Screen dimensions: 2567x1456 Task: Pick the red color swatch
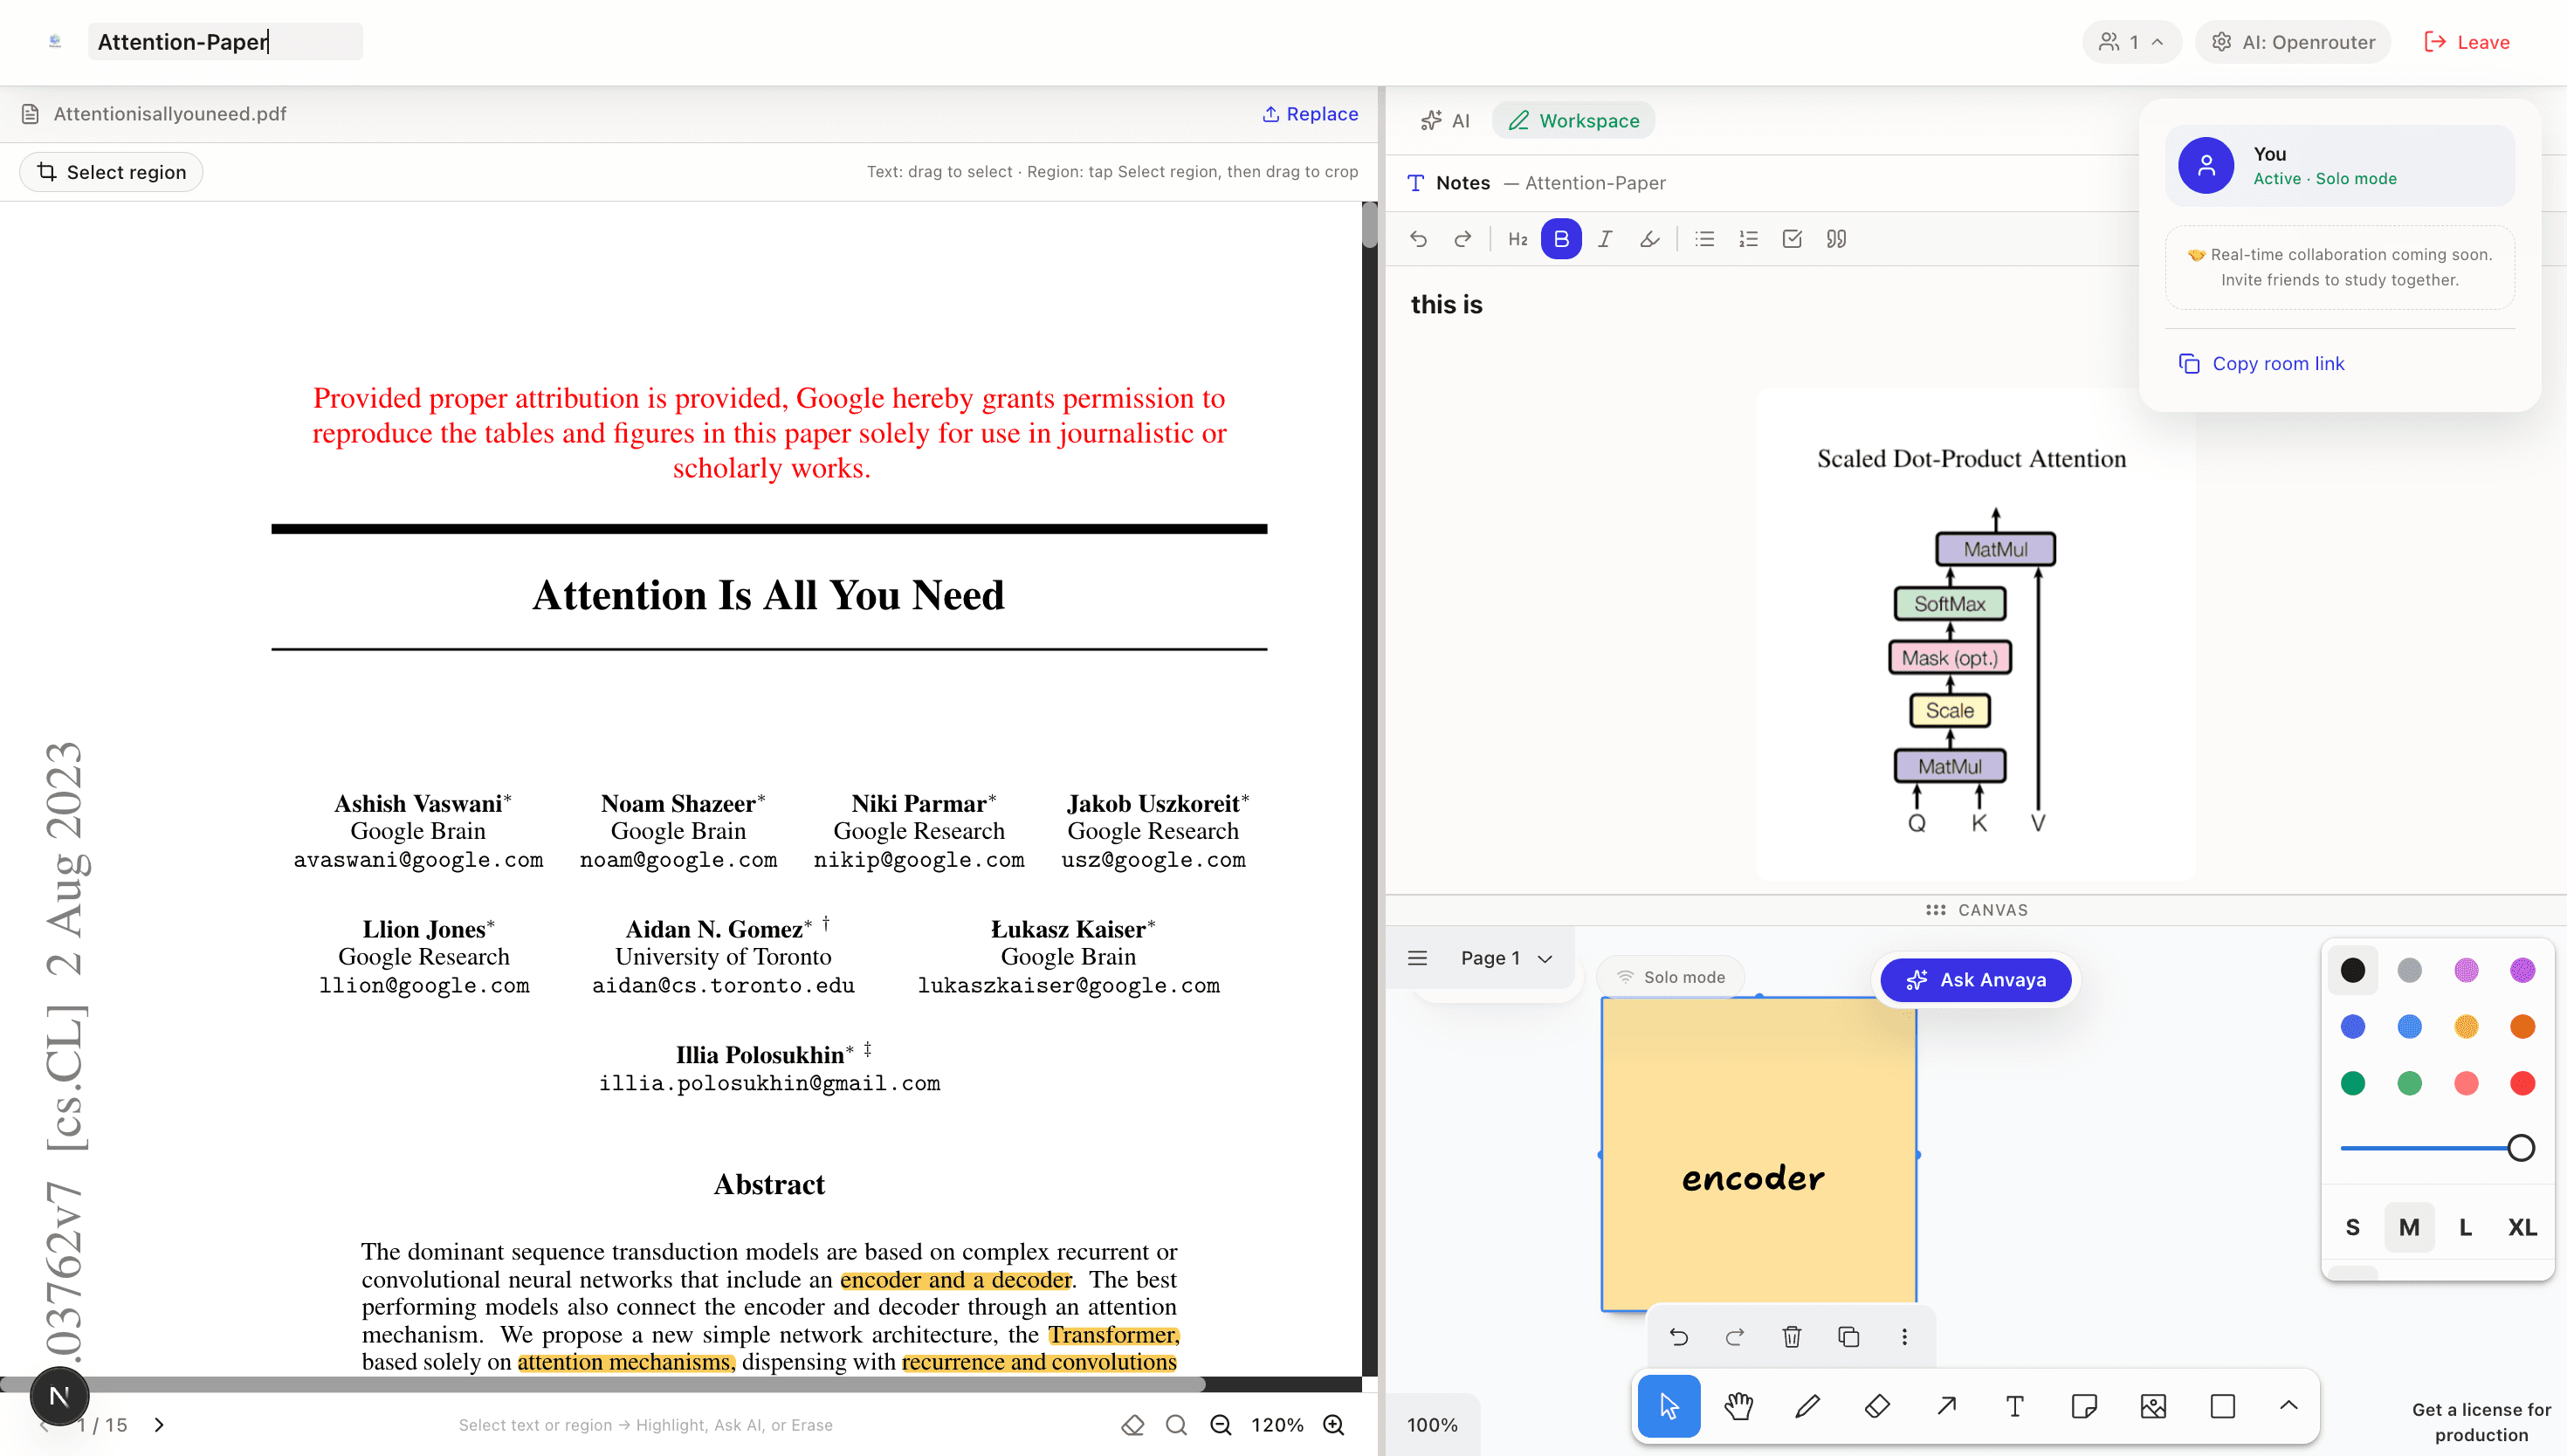tap(2522, 1083)
